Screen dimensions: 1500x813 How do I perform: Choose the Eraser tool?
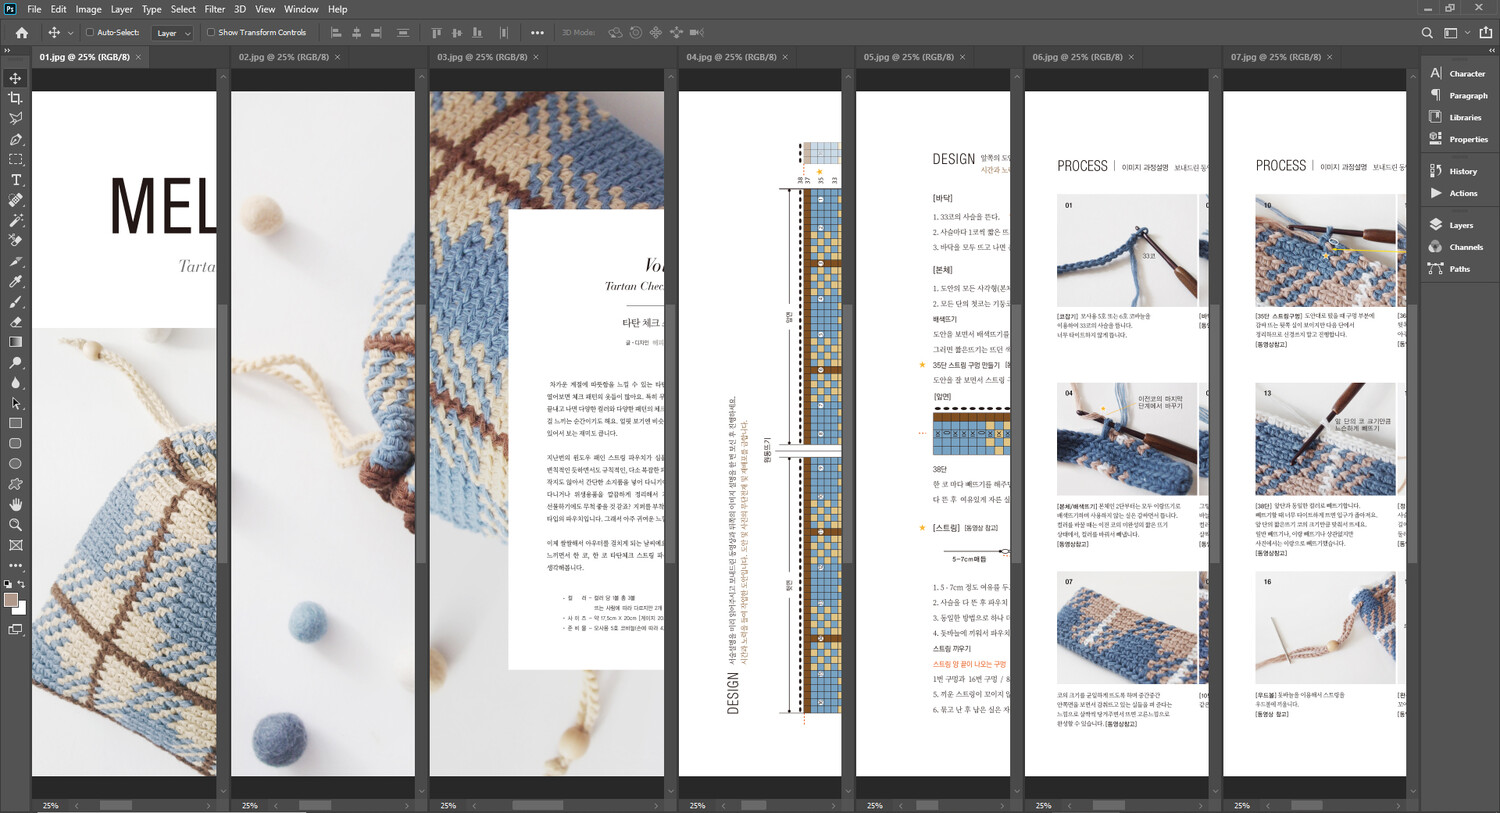coord(15,322)
